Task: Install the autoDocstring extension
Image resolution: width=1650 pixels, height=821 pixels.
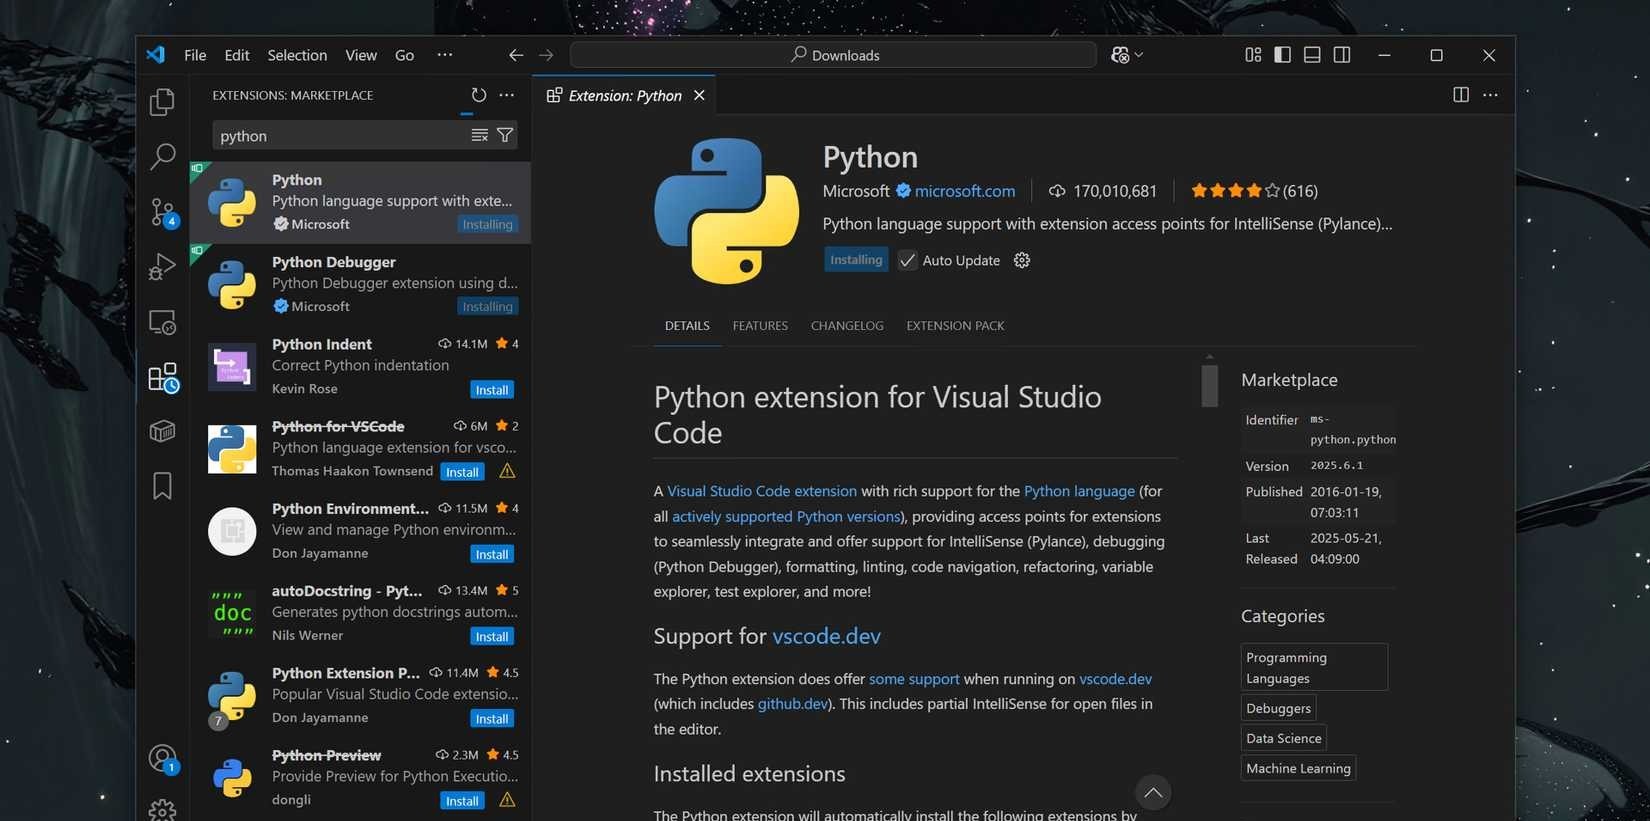Action: [492, 636]
